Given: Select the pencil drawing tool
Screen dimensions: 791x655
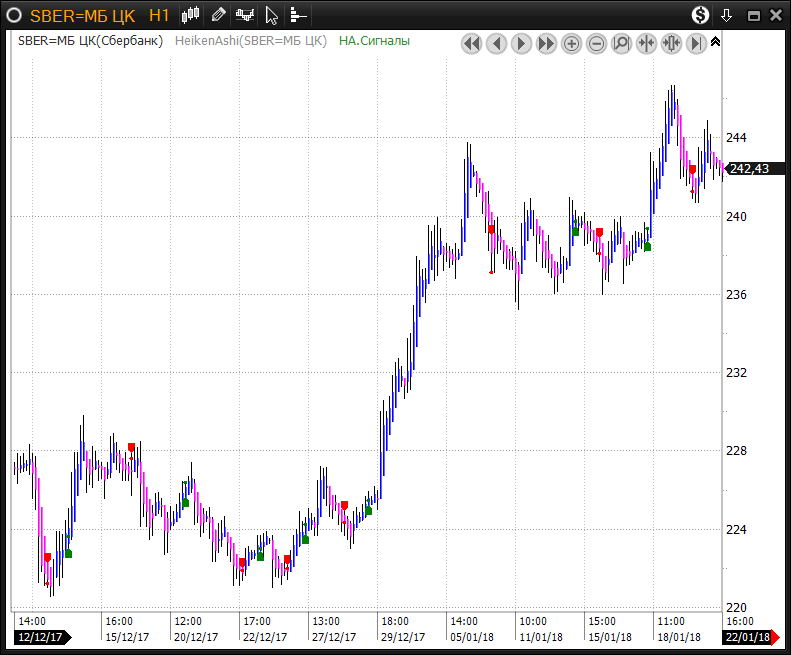Looking at the screenshot, I should coord(218,15).
